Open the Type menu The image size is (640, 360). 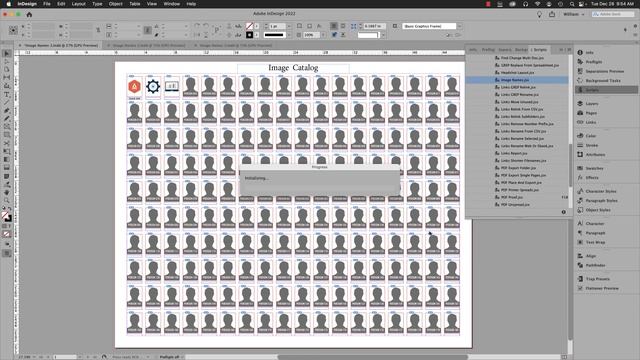pyautogui.click(x=97, y=4)
